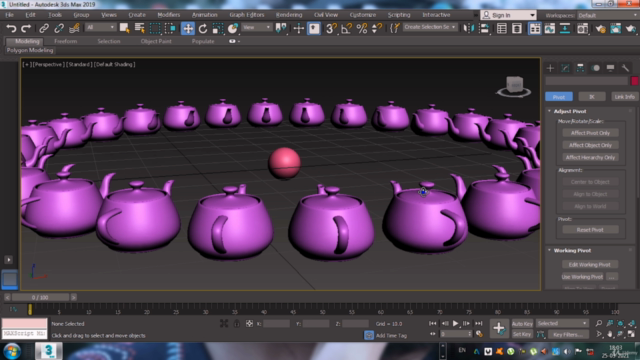Toggle the Ribbon display
The height and width of the screenshot is (360, 640).
(535, 28)
